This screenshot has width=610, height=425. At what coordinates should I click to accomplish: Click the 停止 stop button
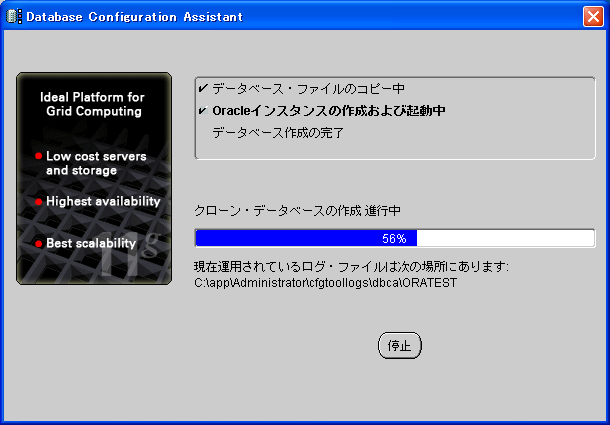tap(400, 345)
